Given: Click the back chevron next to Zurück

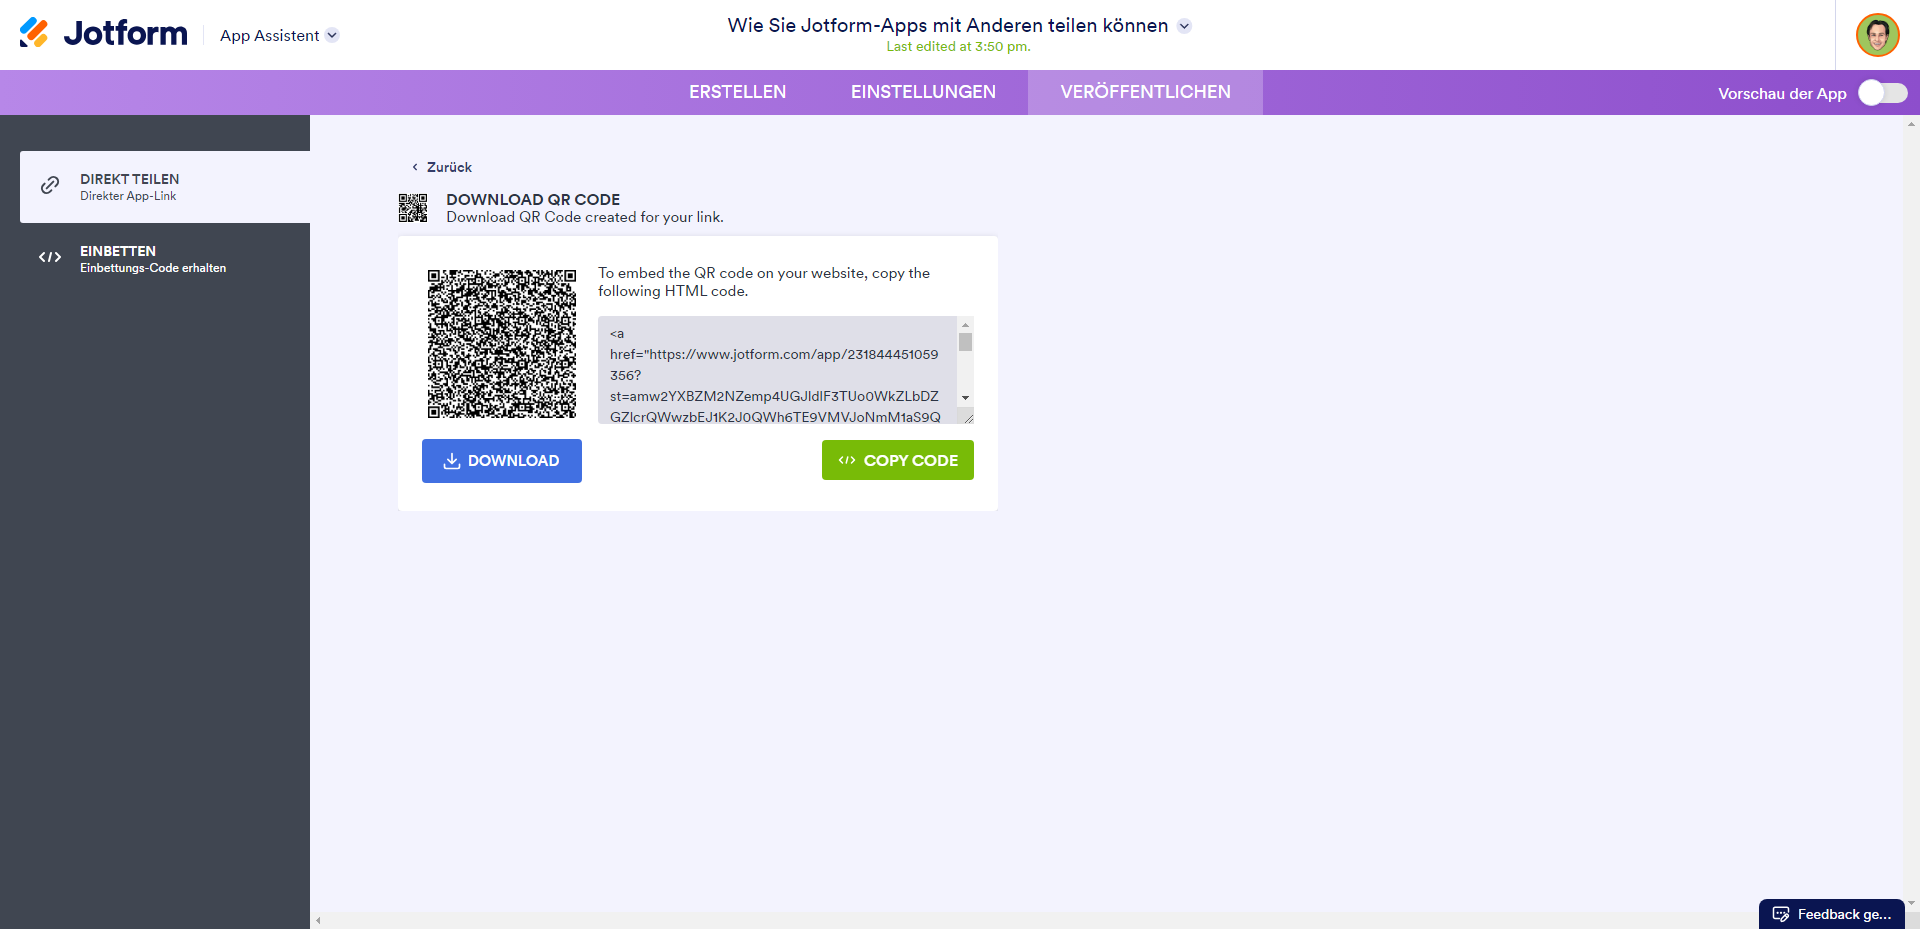Looking at the screenshot, I should tap(415, 167).
